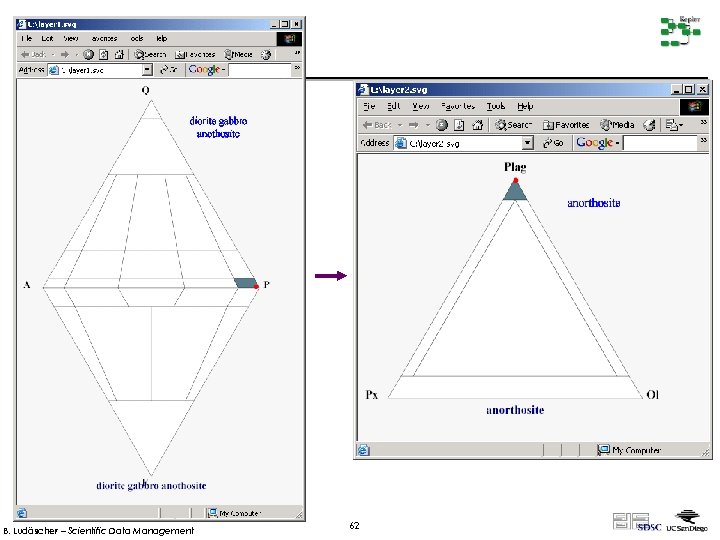Viewport: 720px width, 540px height.
Task: Open Favorites button in layer2.svg toolbar
Action: pyautogui.click(x=566, y=124)
